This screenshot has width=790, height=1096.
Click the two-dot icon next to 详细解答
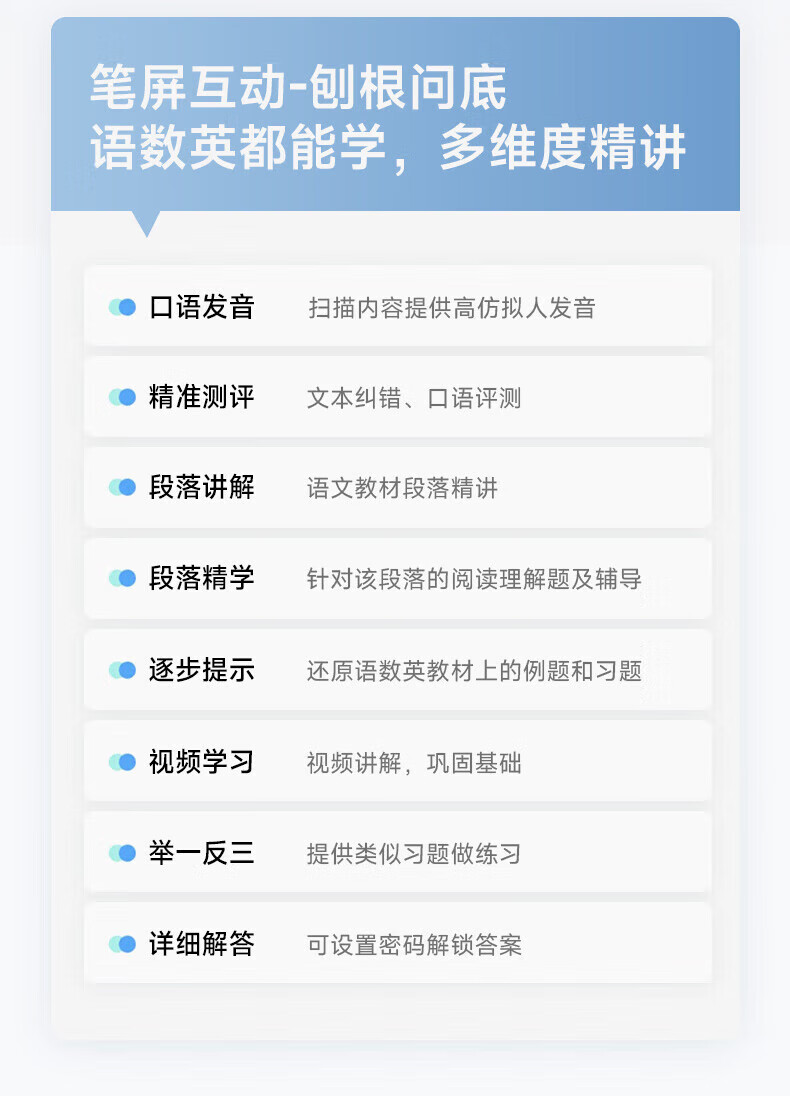pyautogui.click(x=122, y=944)
